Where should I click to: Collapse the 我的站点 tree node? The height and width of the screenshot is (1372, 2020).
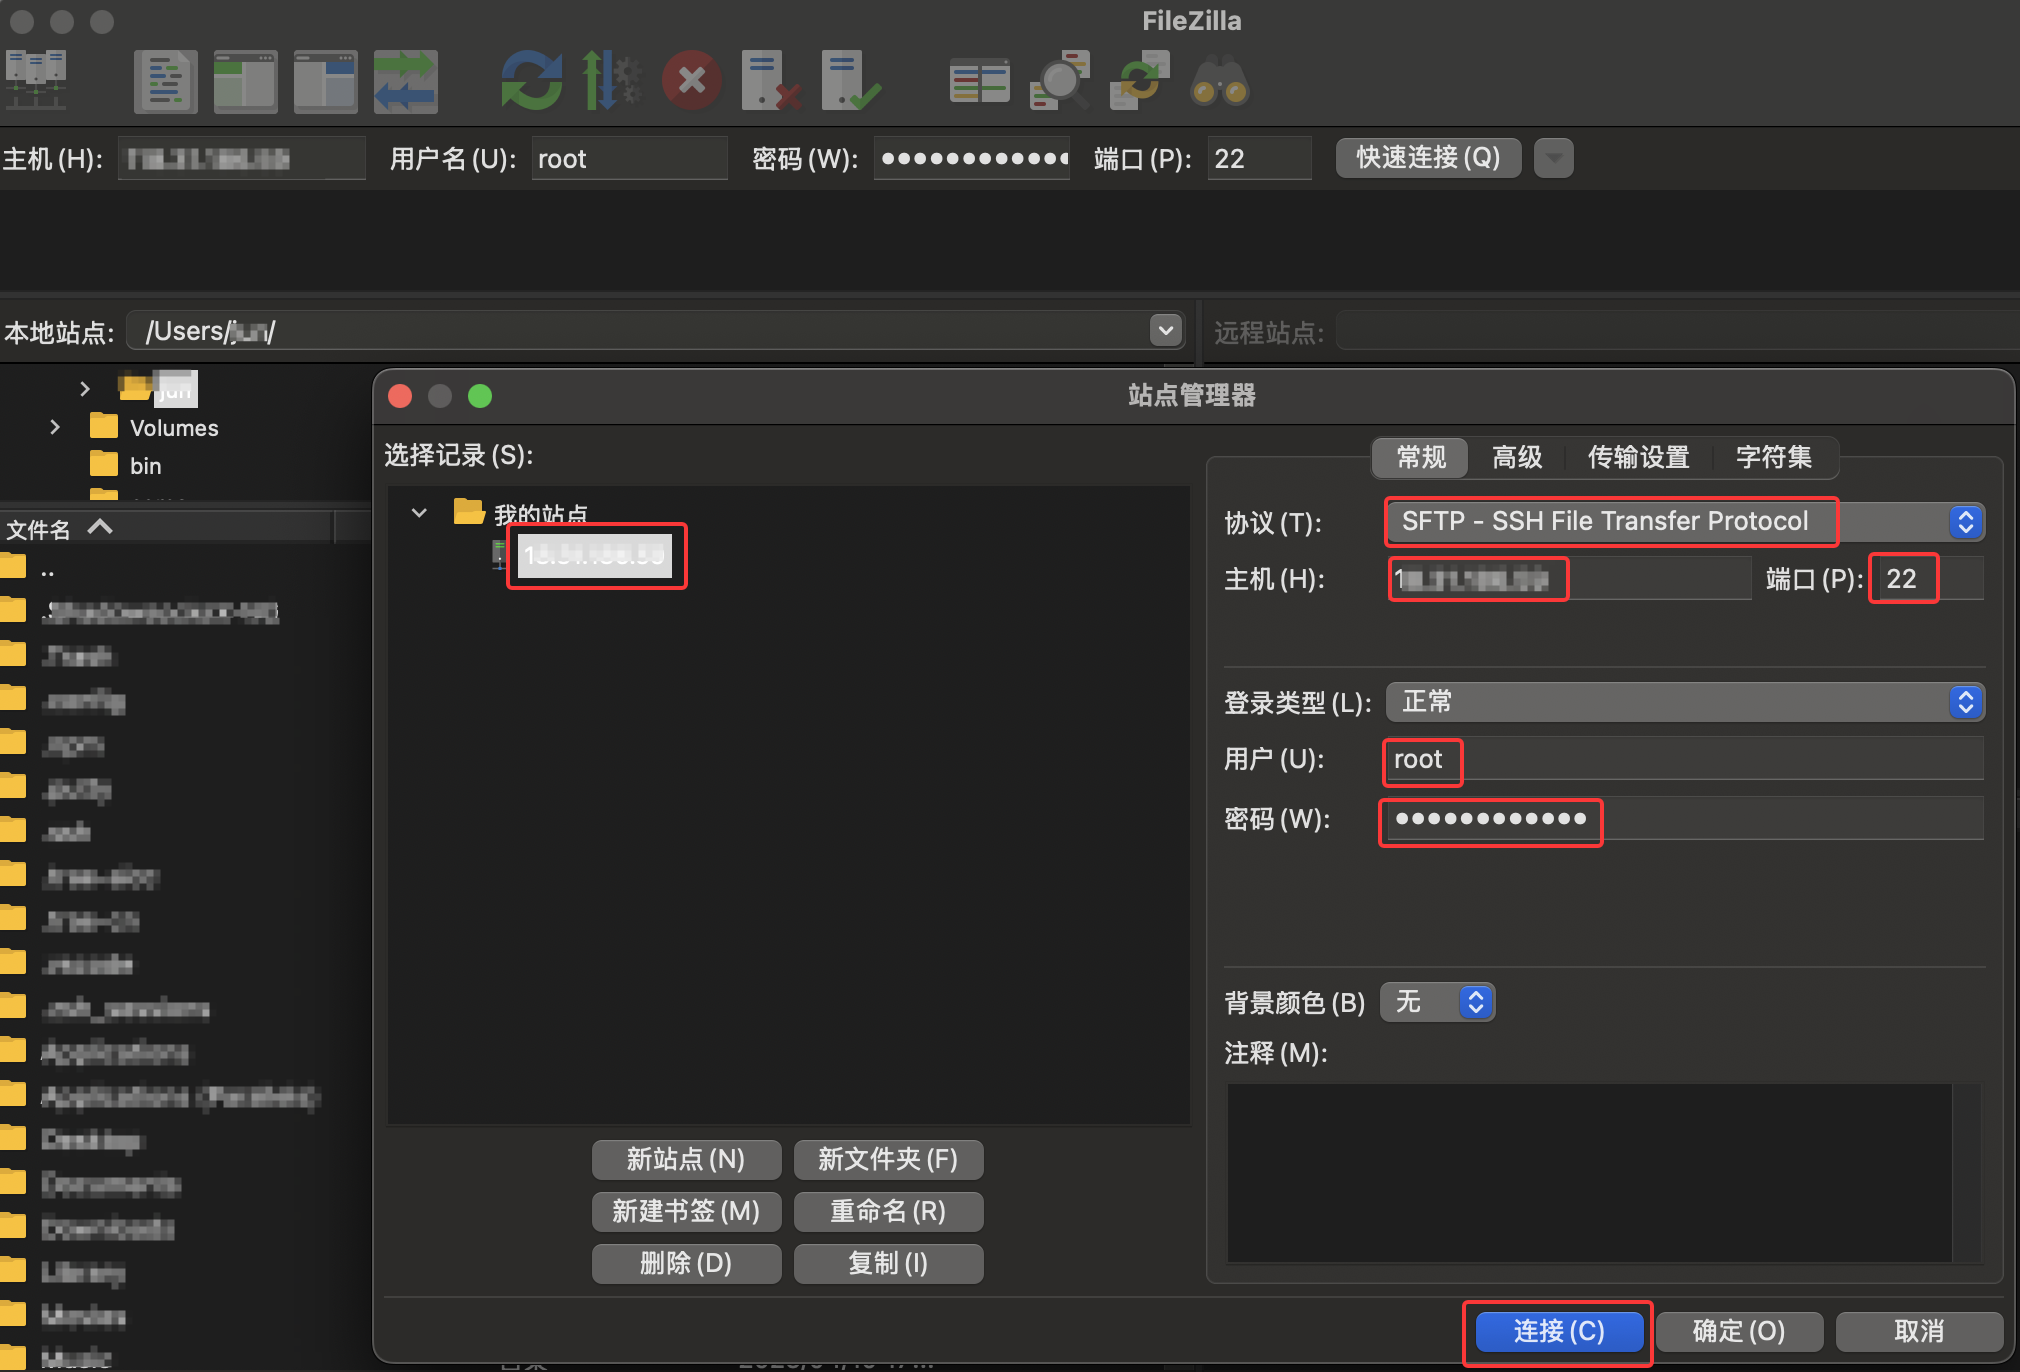419,513
